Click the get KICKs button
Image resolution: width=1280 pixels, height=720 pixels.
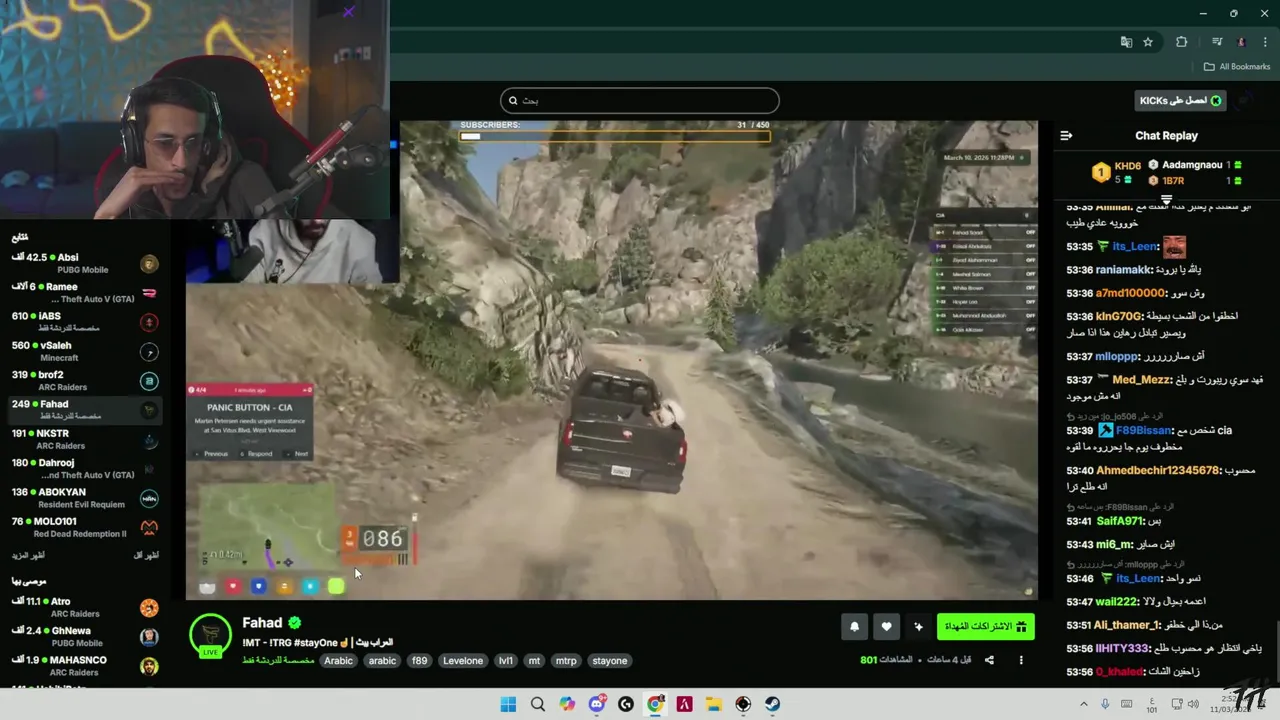tap(1181, 100)
